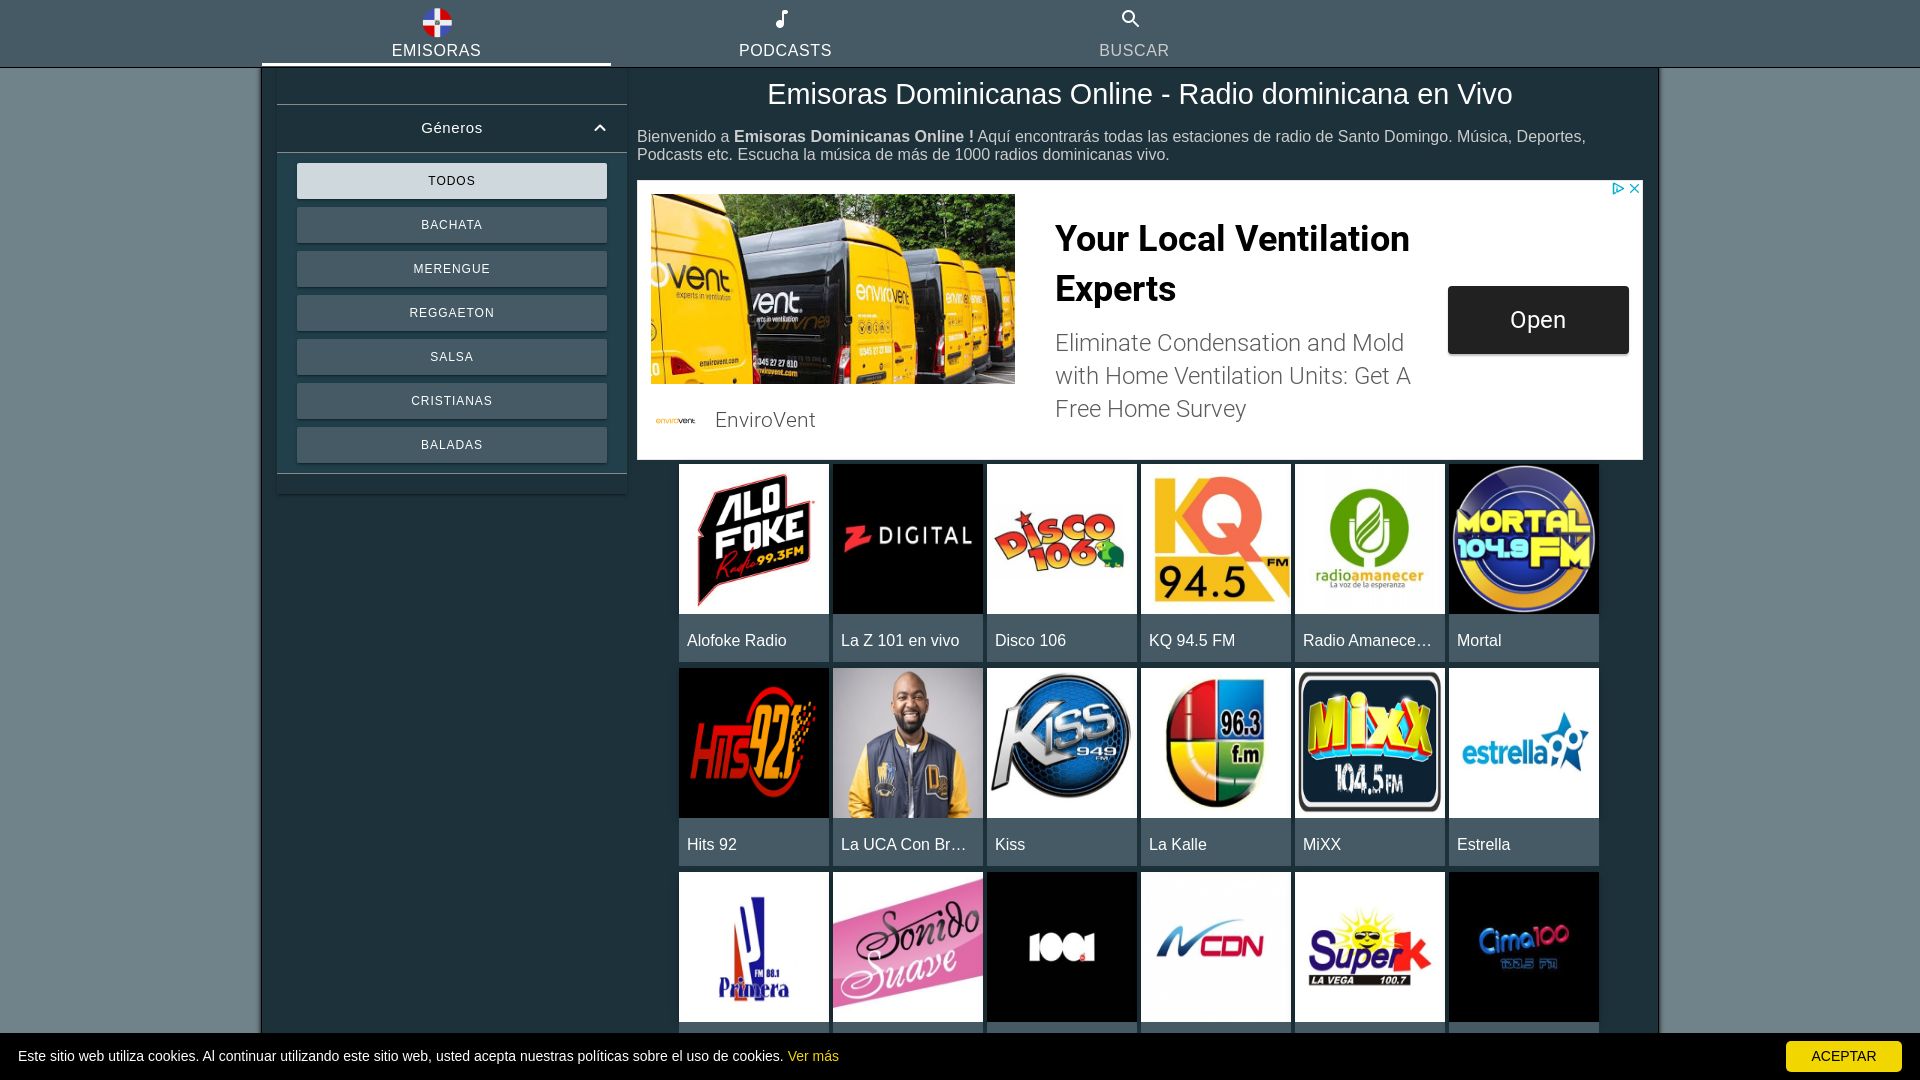Image resolution: width=1920 pixels, height=1080 pixels.
Task: Open the La Kalle 96.3 fm logo
Action: [x=1216, y=743]
